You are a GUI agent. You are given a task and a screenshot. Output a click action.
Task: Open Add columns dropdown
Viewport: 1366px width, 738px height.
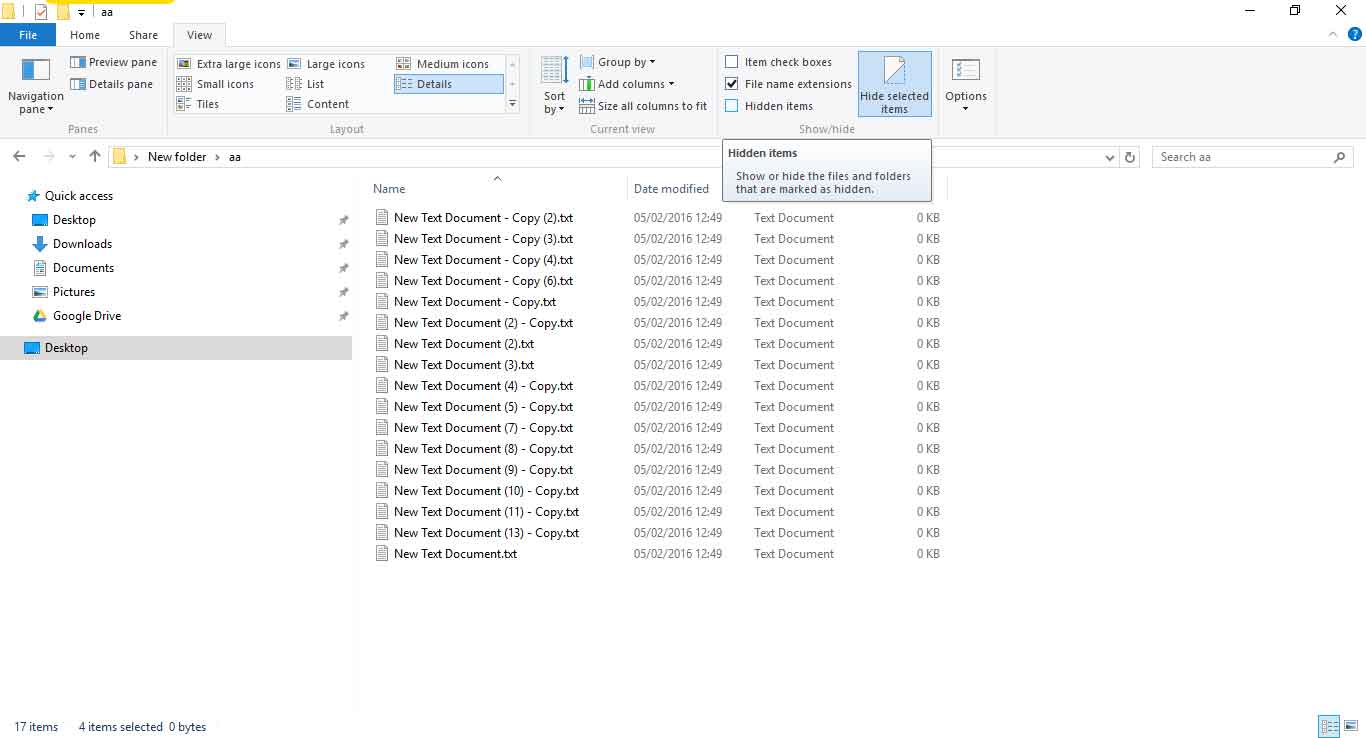(627, 84)
